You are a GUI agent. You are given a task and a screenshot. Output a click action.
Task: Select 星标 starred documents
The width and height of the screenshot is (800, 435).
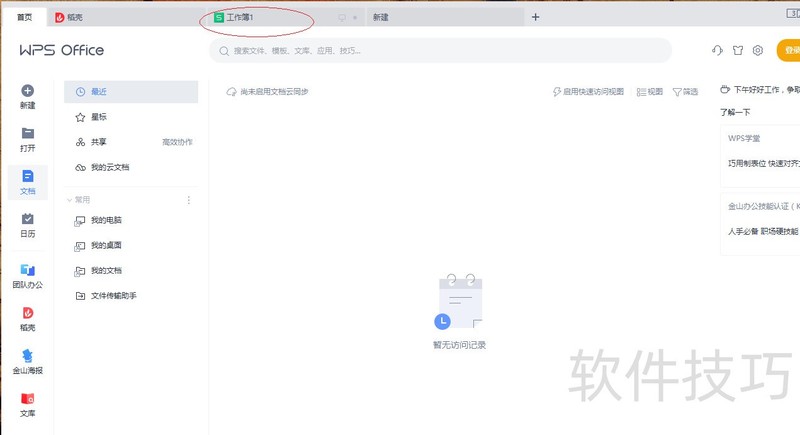tap(131, 117)
